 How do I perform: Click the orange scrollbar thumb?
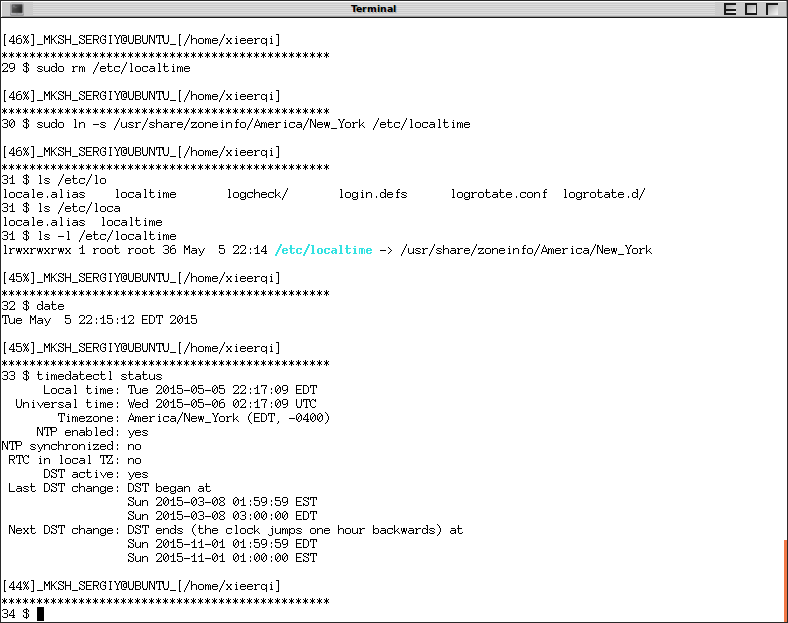(x=785, y=580)
